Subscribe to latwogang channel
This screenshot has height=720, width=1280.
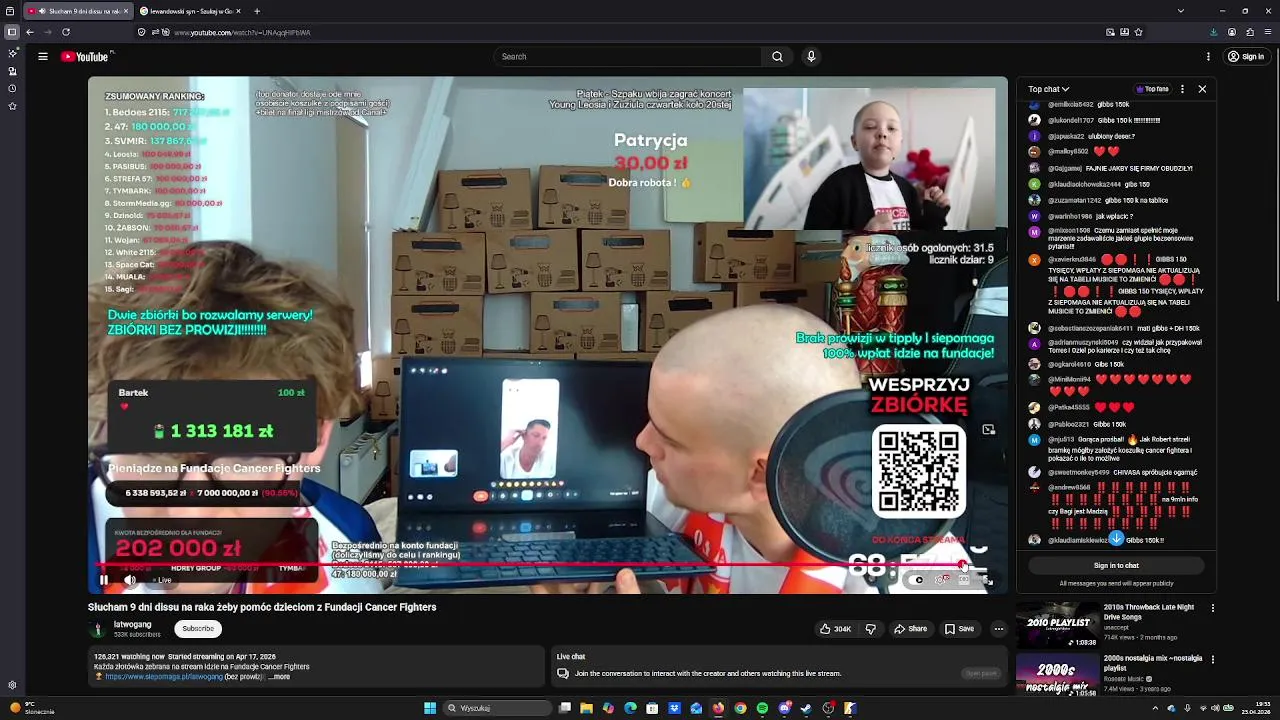198,629
